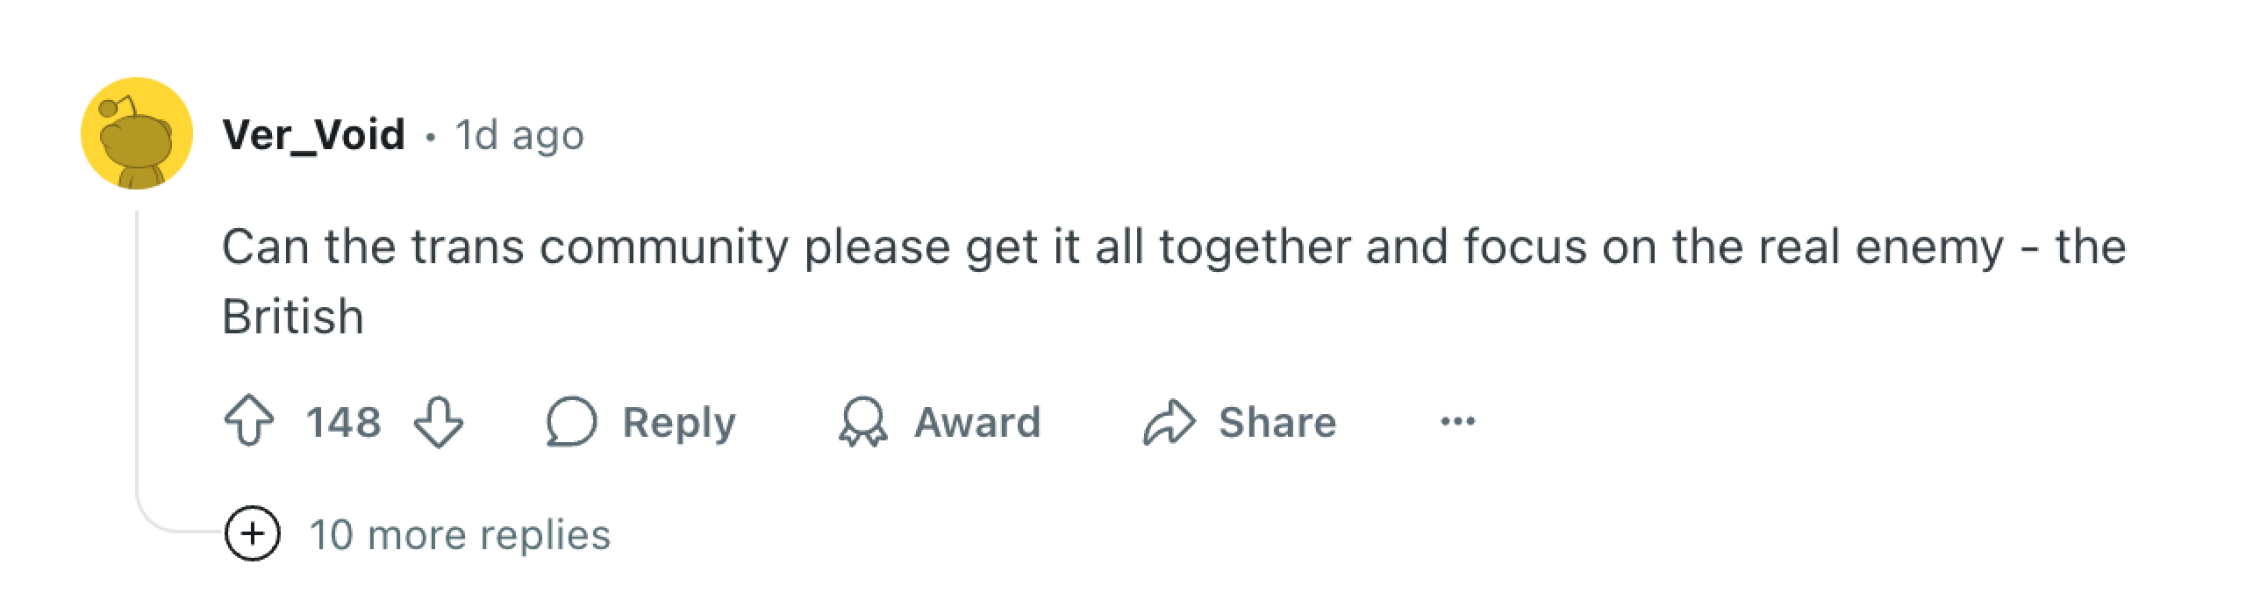The height and width of the screenshot is (600, 2253).
Task: Toggle the upvote on the comment
Action: pyautogui.click(x=251, y=422)
